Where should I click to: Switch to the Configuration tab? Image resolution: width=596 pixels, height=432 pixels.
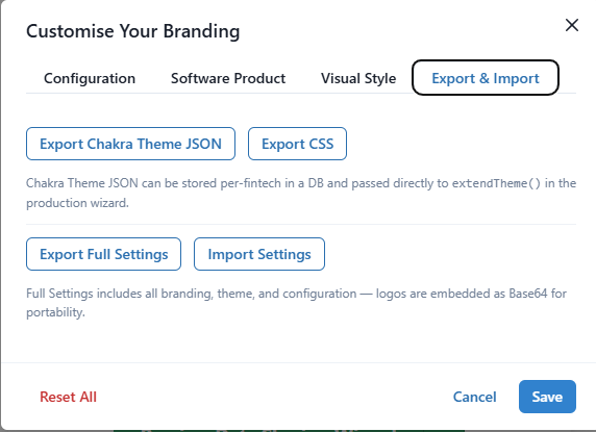[90, 78]
